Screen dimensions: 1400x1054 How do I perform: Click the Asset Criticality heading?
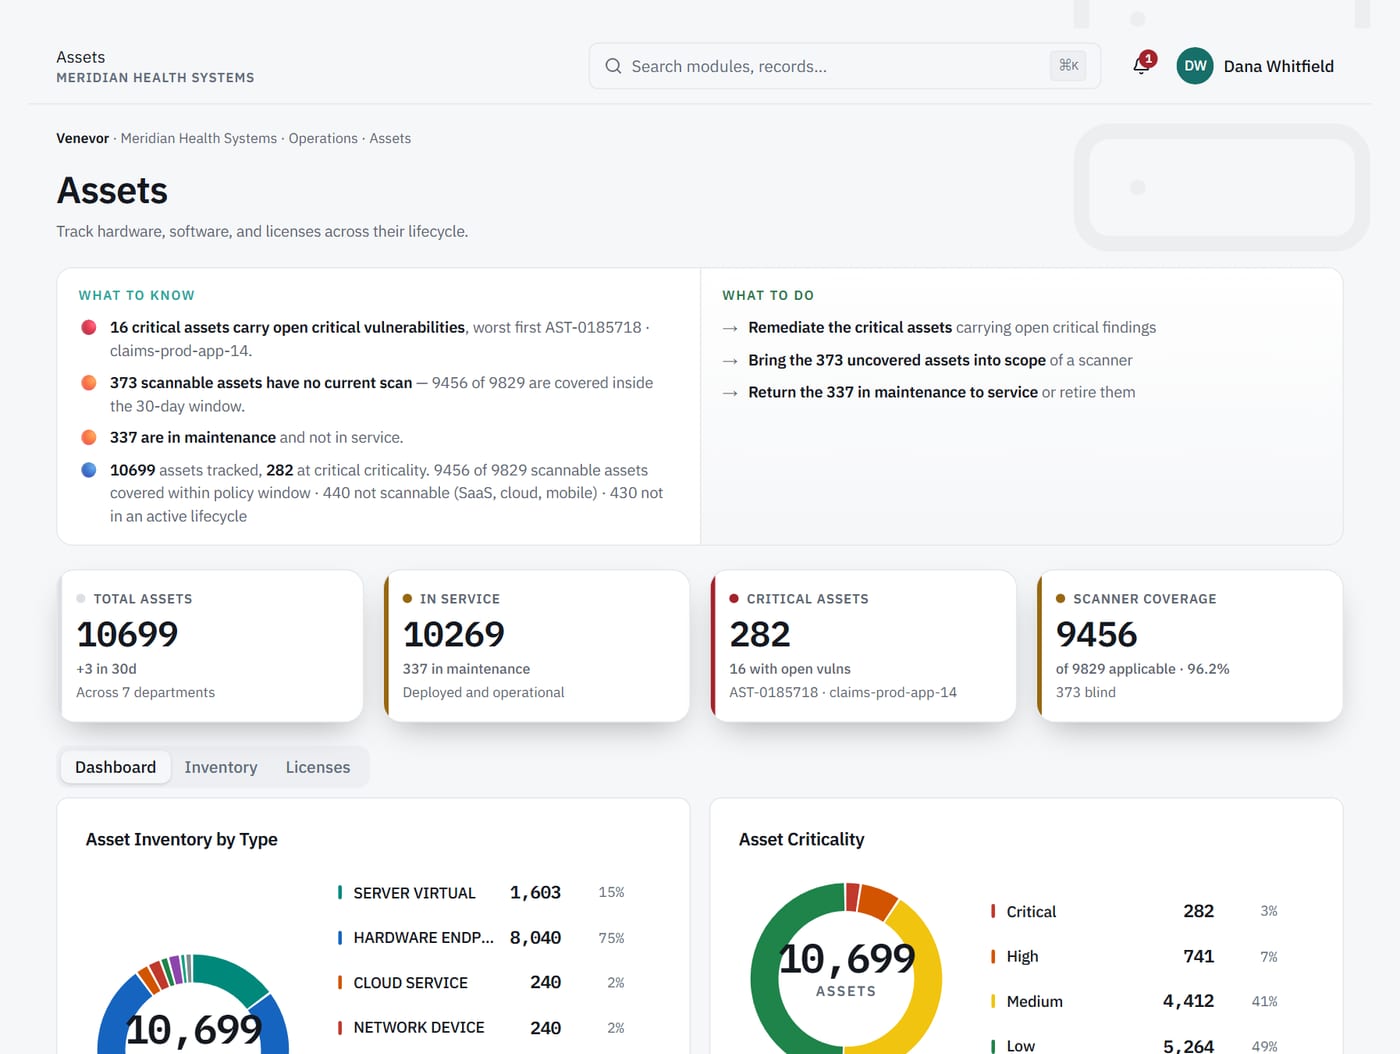tap(801, 839)
